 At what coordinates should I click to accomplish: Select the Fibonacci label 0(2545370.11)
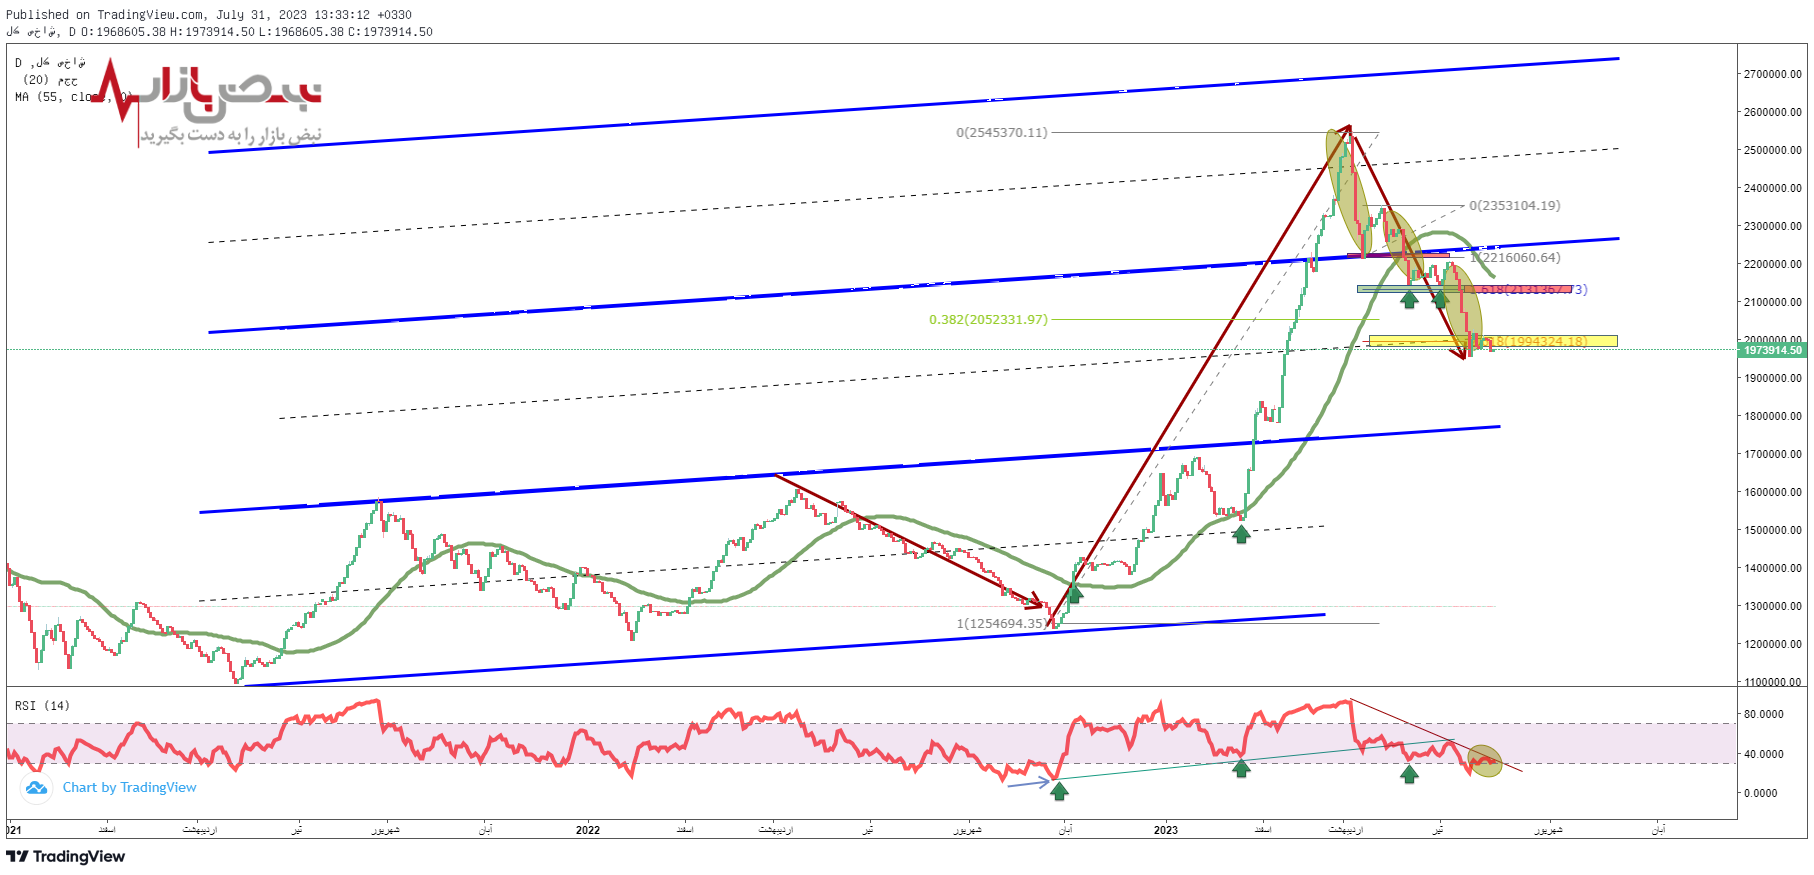click(1002, 132)
